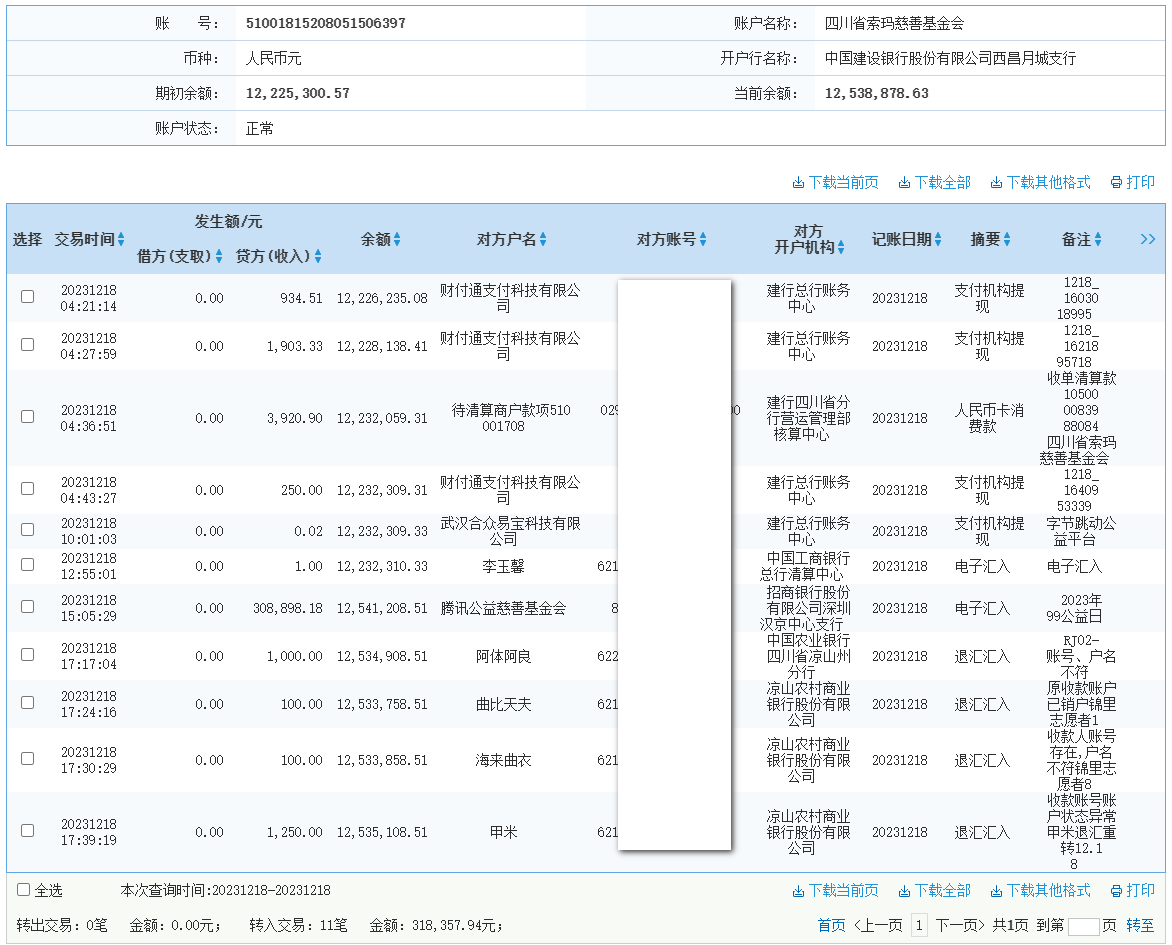Click the account number 51001815208051506397
The image size is (1172, 945).
[x=326, y=23]
